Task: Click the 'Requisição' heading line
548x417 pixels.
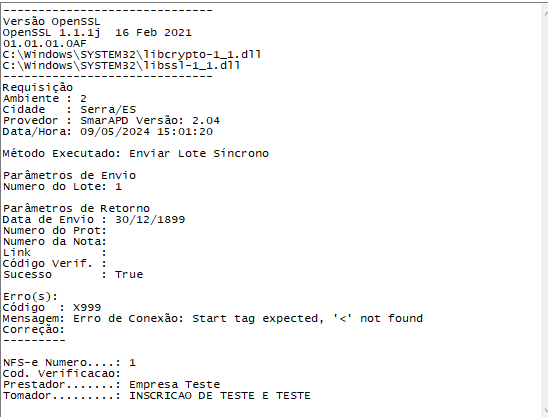Action: (x=38, y=87)
